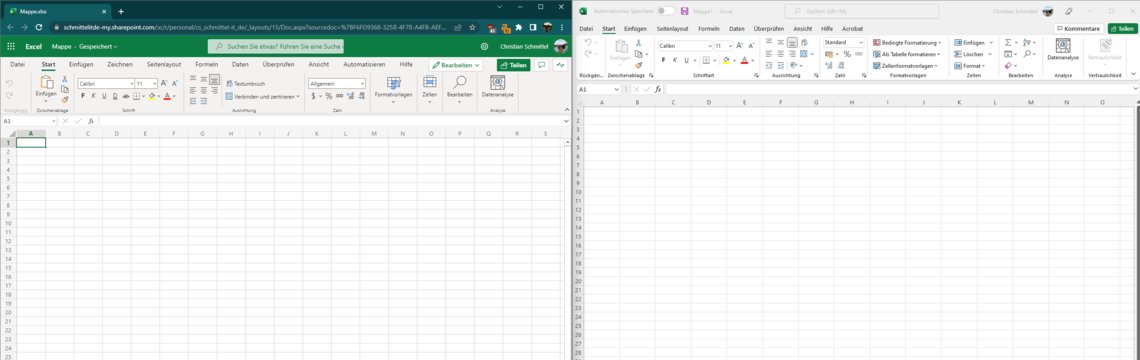Screen dimensions: 1140x360
Task: Click format painter in desktop Excel ribbon
Action: click(x=638, y=65)
